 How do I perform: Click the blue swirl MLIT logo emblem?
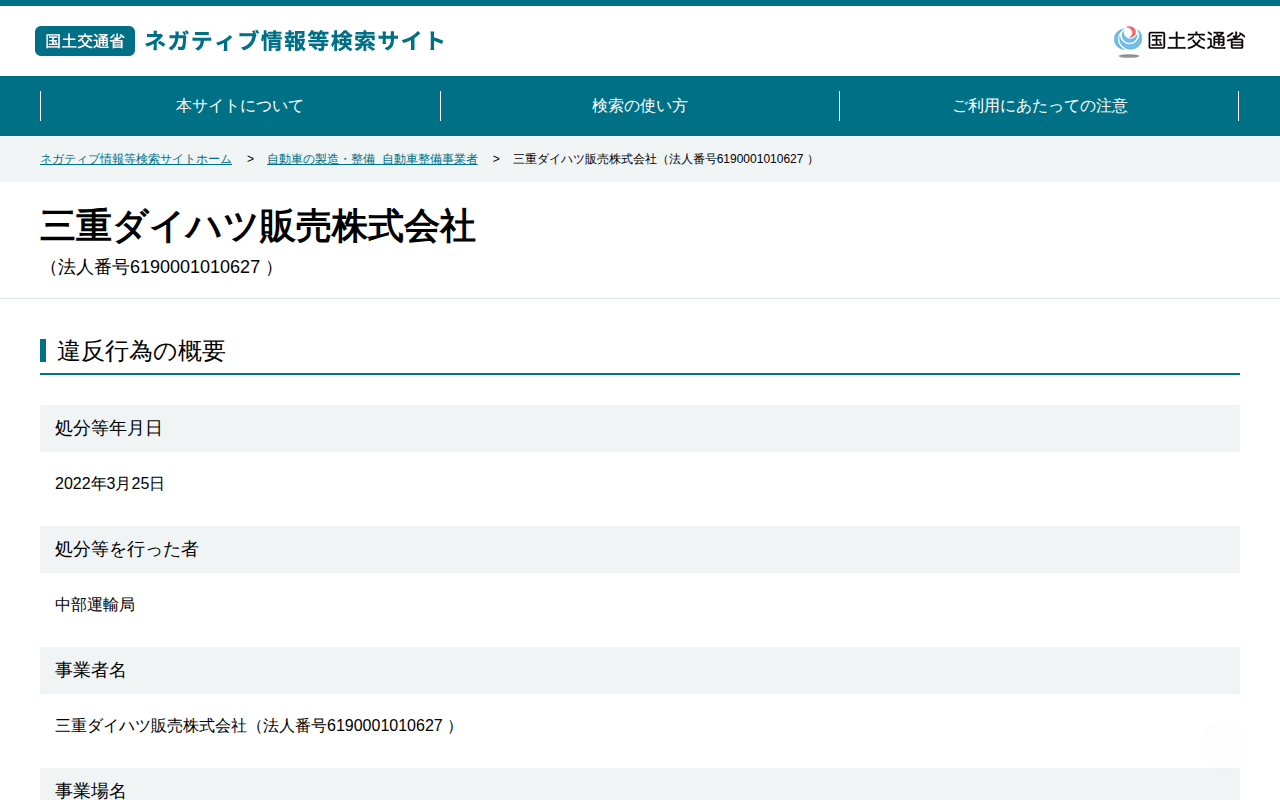click(x=1128, y=41)
